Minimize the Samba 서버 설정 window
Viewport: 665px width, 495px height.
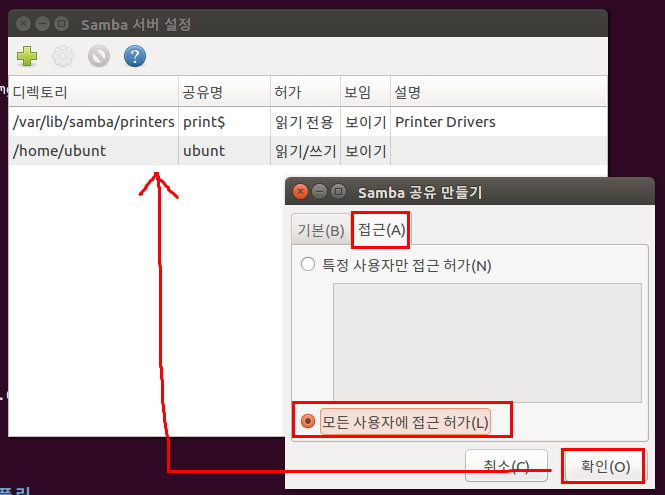(42, 23)
